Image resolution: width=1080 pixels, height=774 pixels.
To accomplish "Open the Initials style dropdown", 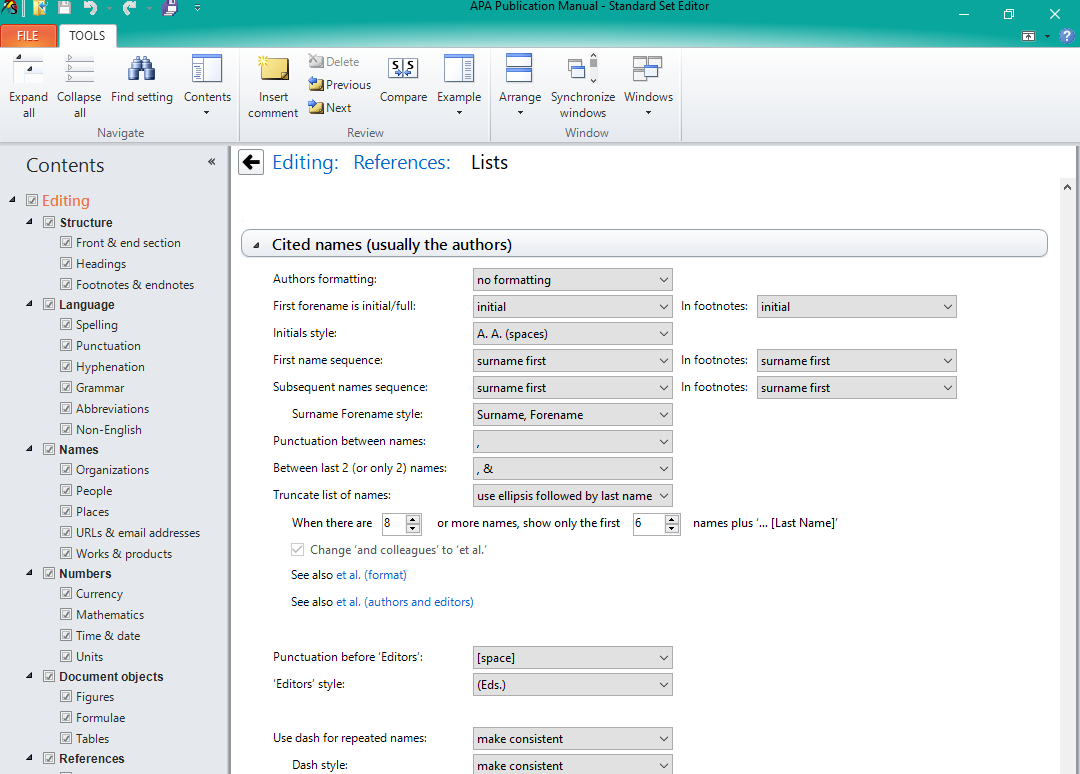I will pyautogui.click(x=572, y=334).
